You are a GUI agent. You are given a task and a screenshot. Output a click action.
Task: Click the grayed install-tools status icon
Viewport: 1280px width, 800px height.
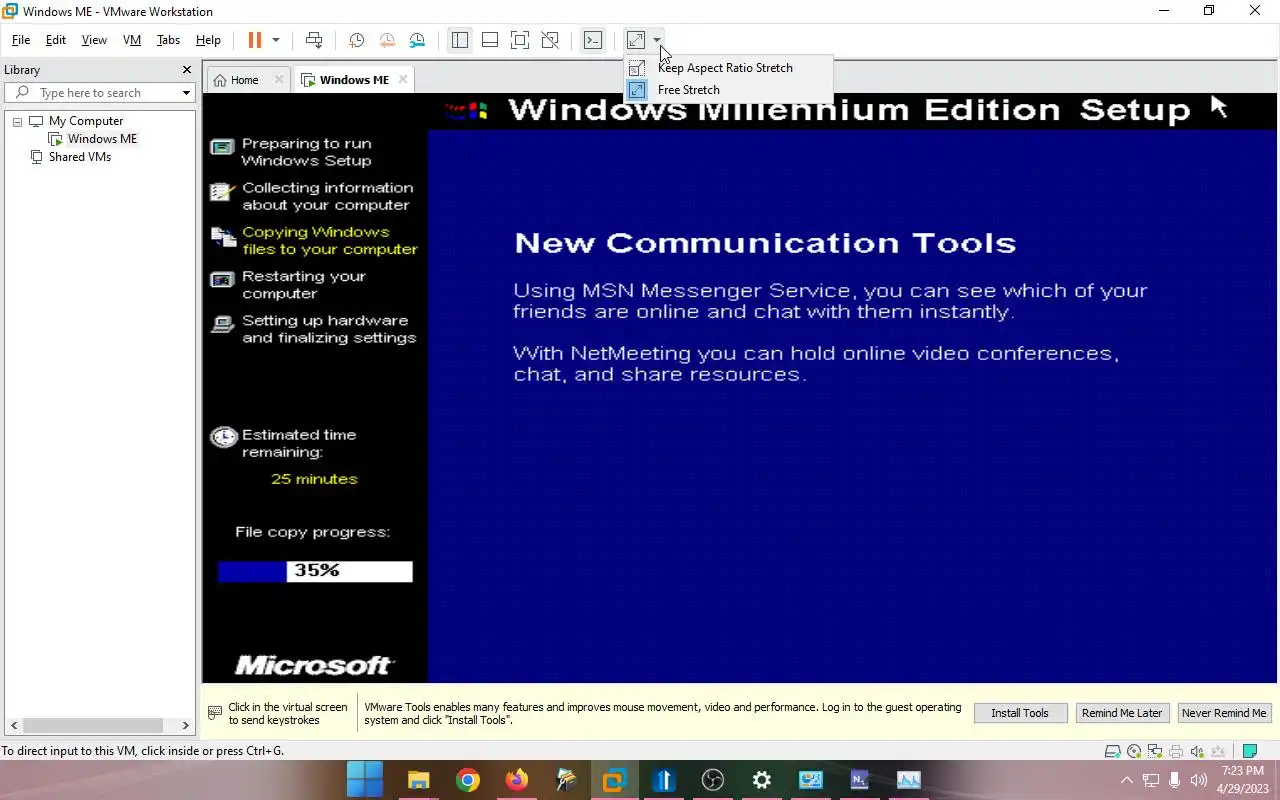tap(1218, 752)
